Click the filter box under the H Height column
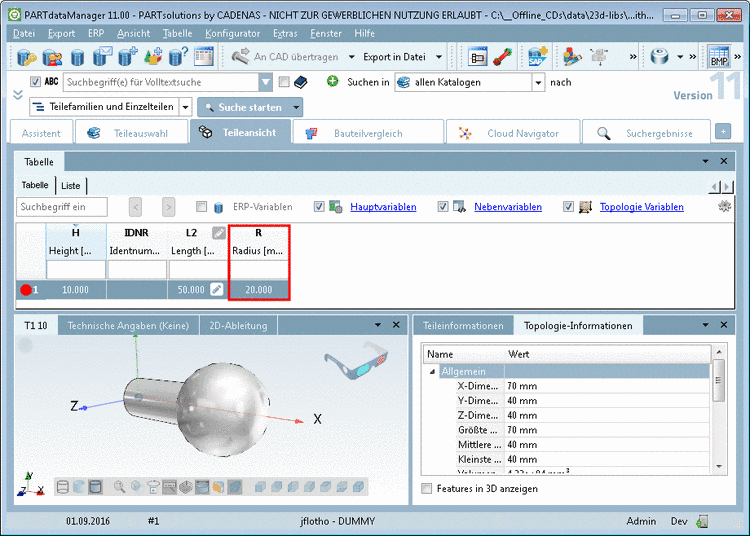Image resolution: width=750 pixels, height=536 pixels. tap(76, 270)
